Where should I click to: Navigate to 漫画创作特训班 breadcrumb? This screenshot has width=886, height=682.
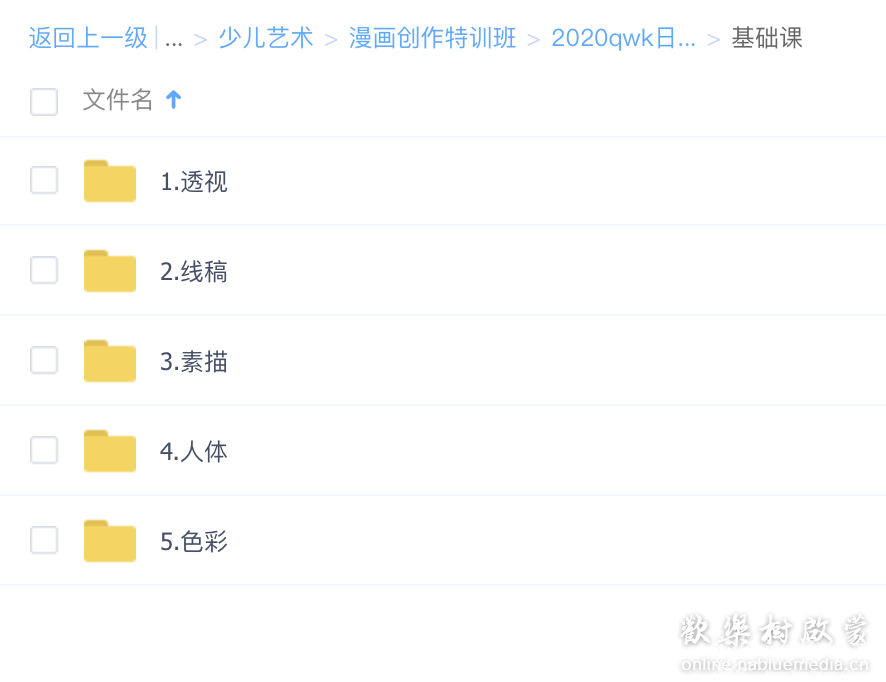432,38
